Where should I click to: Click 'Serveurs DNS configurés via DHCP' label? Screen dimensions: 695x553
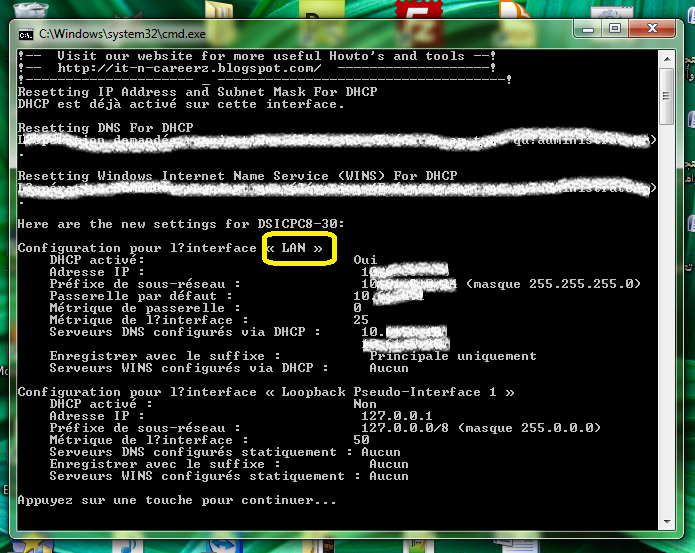click(184, 332)
